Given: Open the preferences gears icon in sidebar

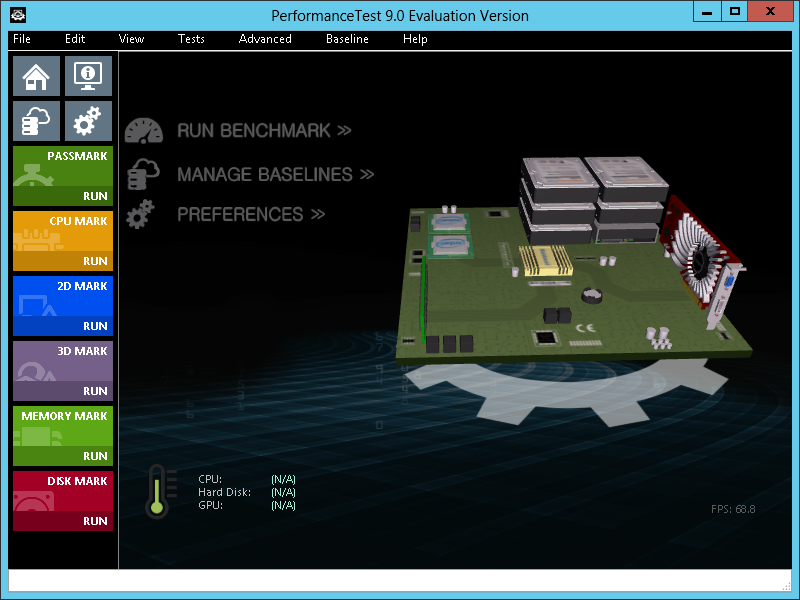Looking at the screenshot, I should pos(88,121).
